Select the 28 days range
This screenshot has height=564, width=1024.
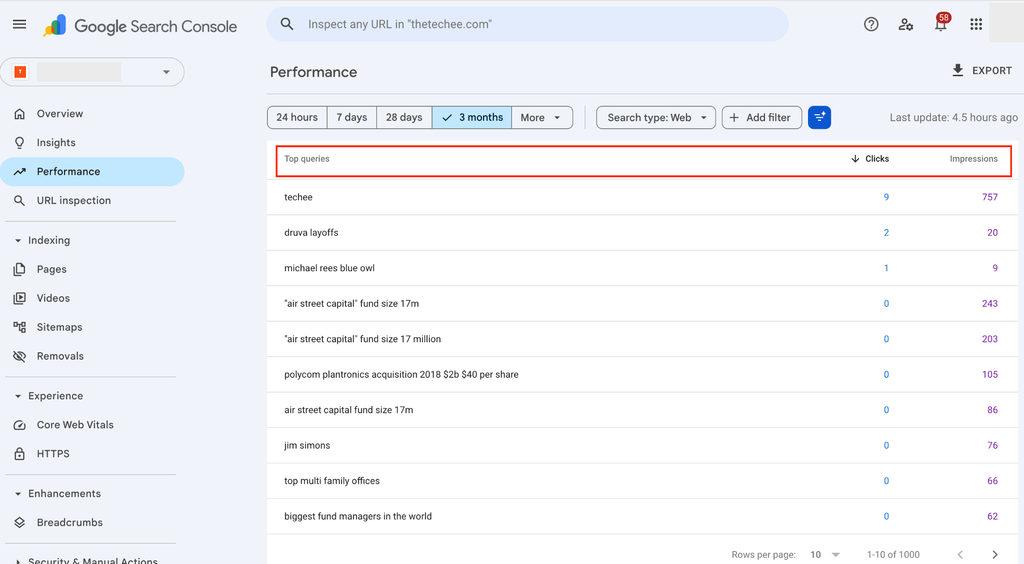click(x=404, y=118)
